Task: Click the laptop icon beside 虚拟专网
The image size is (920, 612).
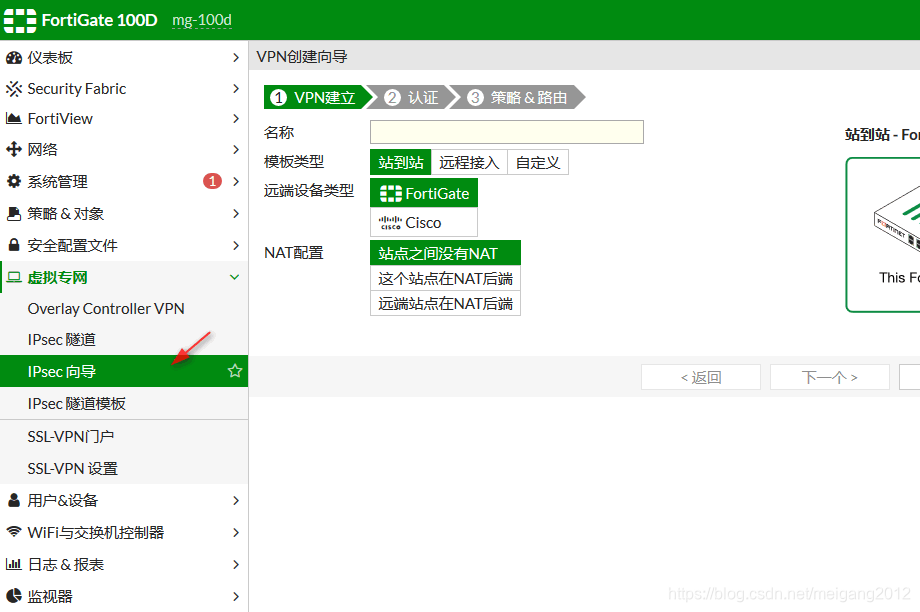Action: 14,277
